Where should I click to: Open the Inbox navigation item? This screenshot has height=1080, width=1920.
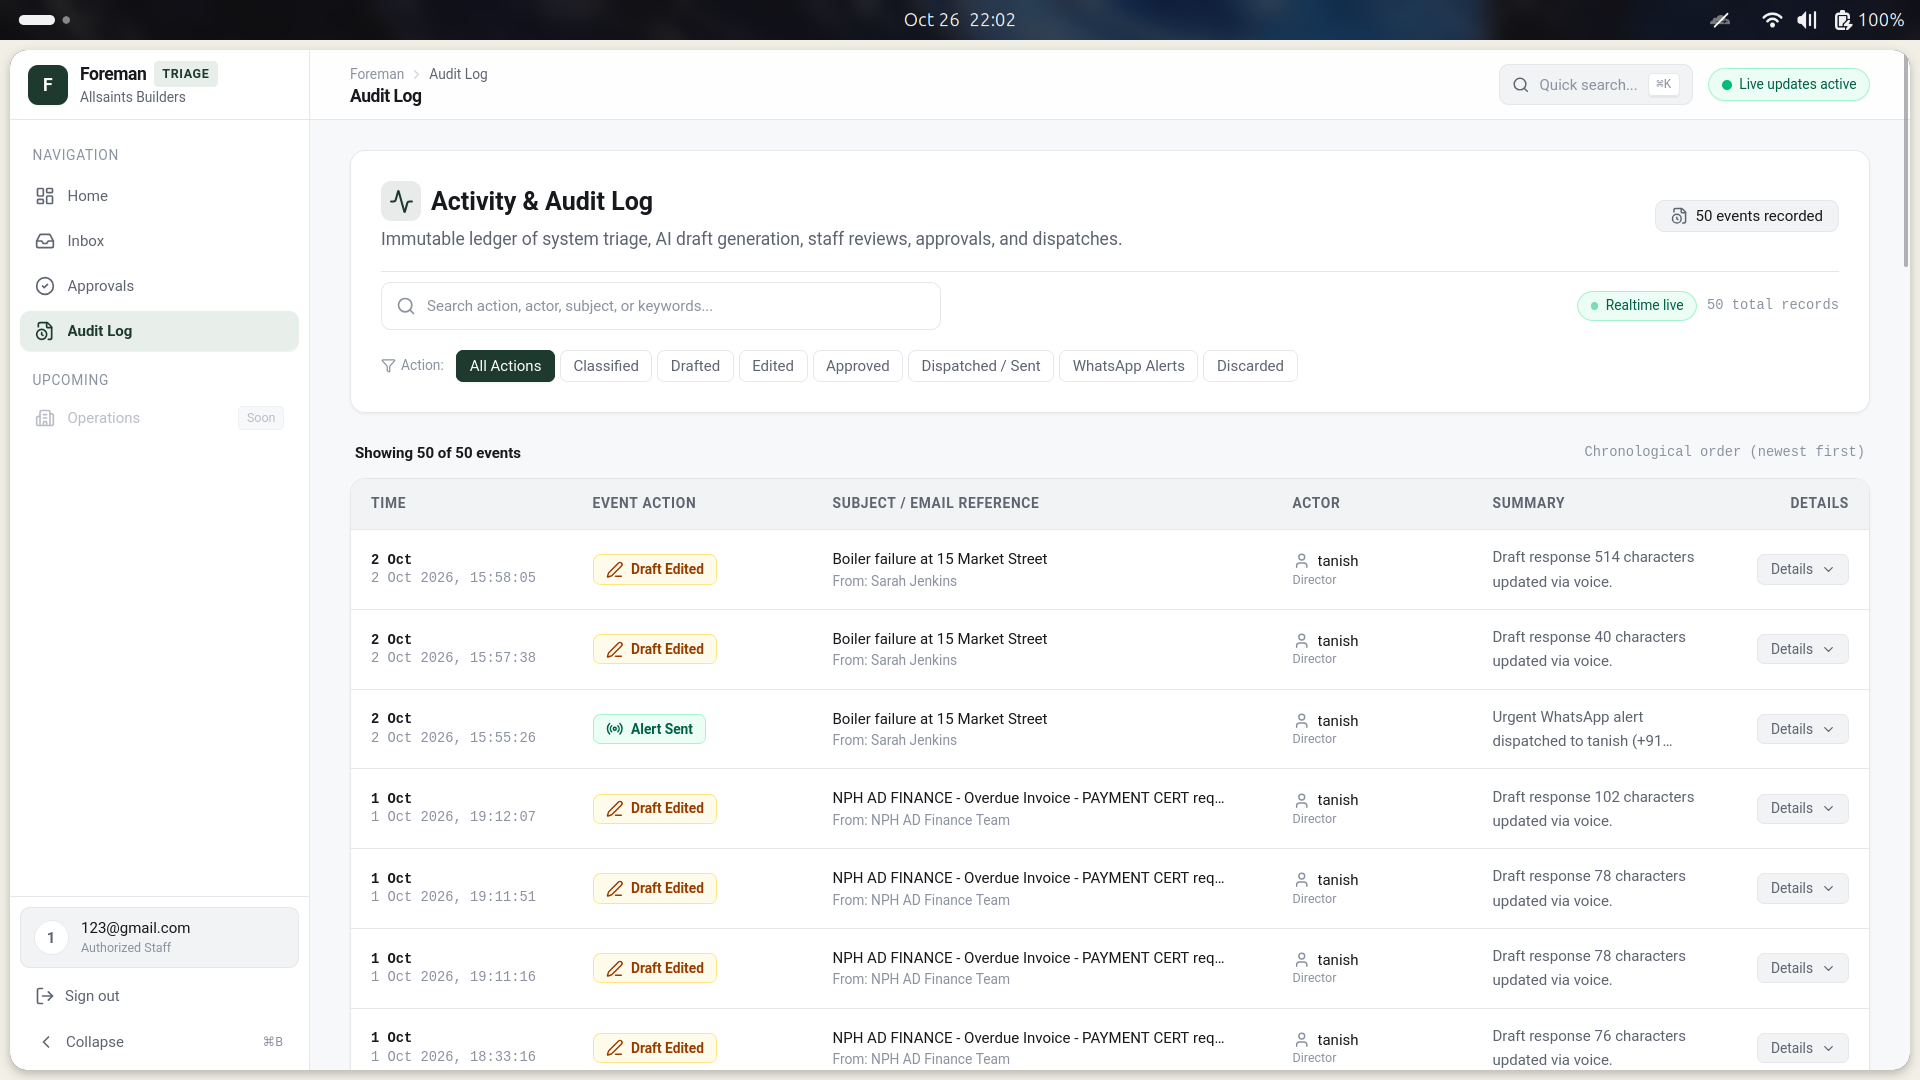click(x=159, y=241)
